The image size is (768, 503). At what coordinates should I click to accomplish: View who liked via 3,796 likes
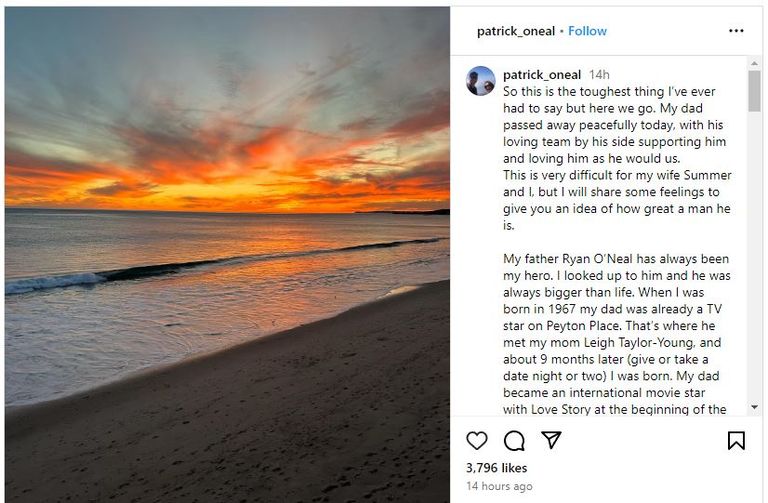pyautogui.click(x=496, y=468)
